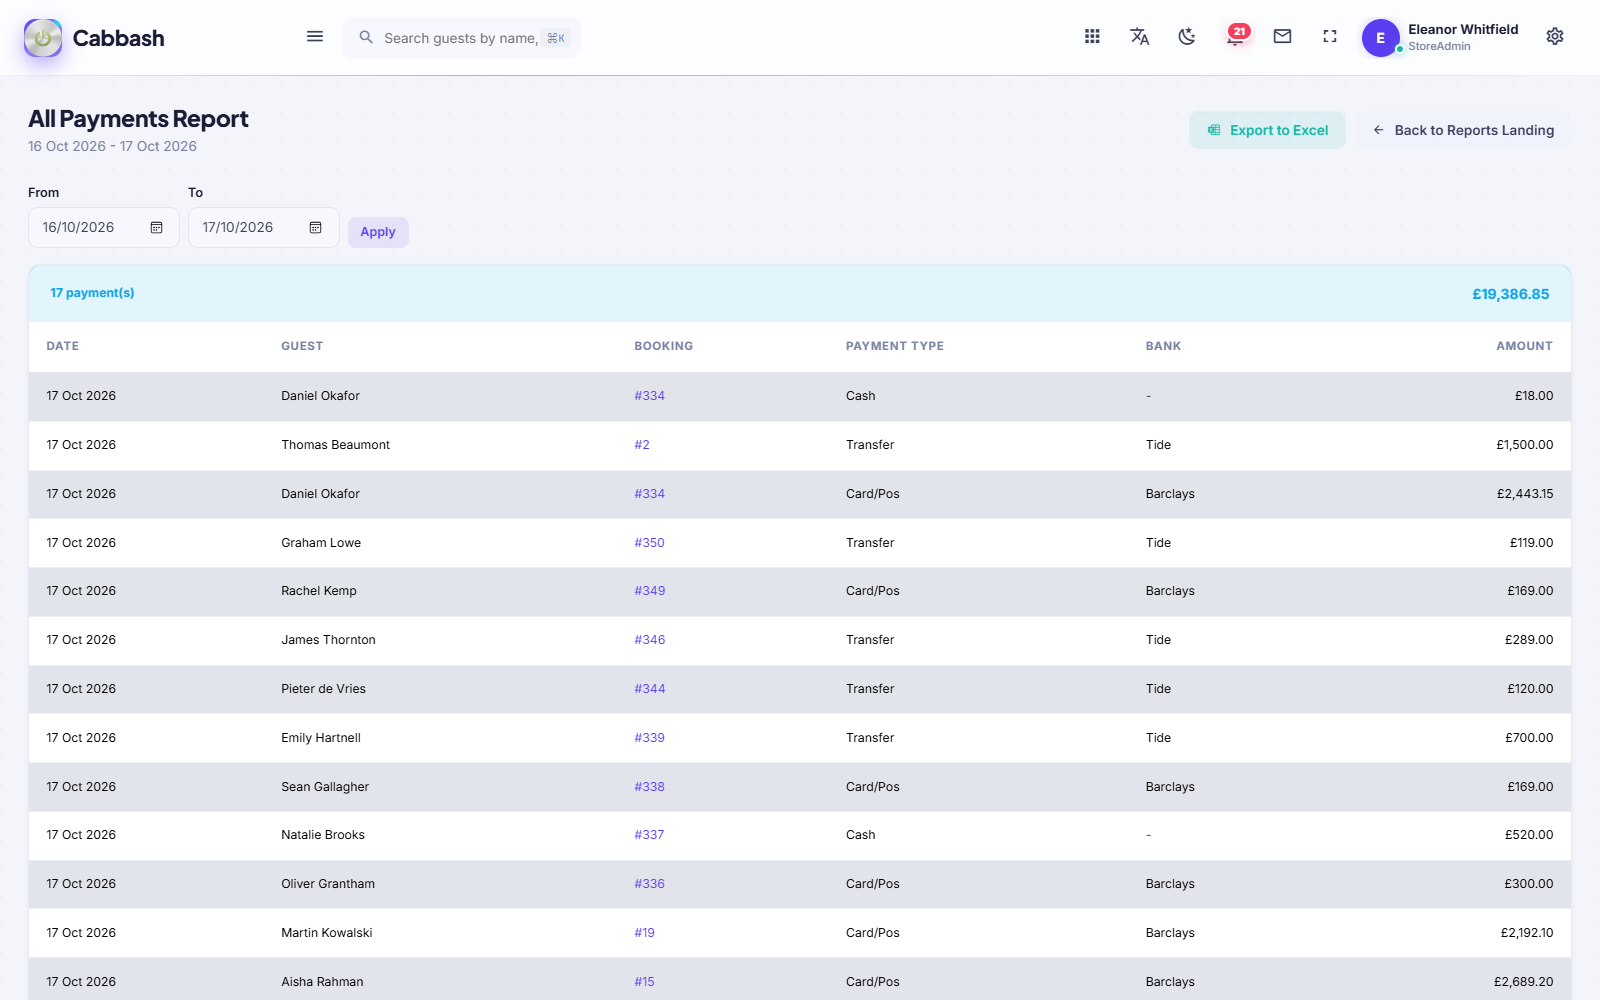
Task: Open Eleanor Whitfield profile avatar
Action: [1380, 38]
